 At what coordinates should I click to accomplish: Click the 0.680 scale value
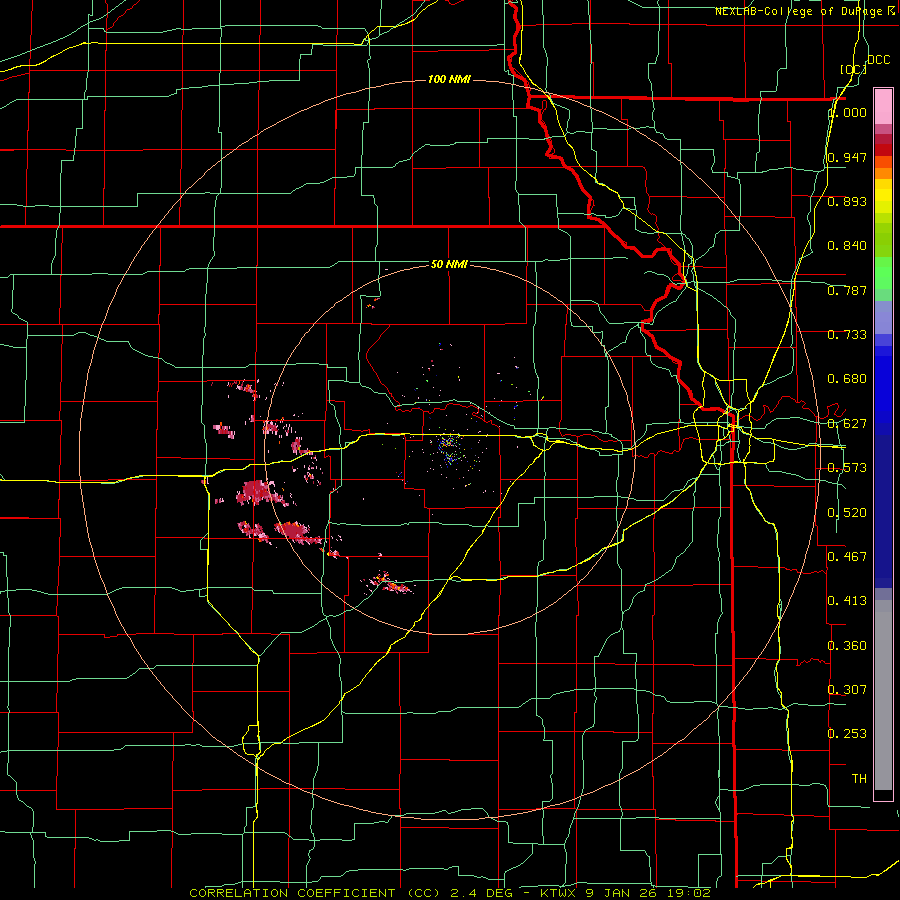[x=847, y=379]
